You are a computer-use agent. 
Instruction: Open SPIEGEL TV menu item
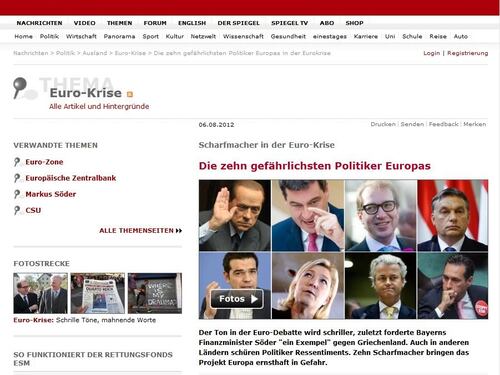point(289,23)
